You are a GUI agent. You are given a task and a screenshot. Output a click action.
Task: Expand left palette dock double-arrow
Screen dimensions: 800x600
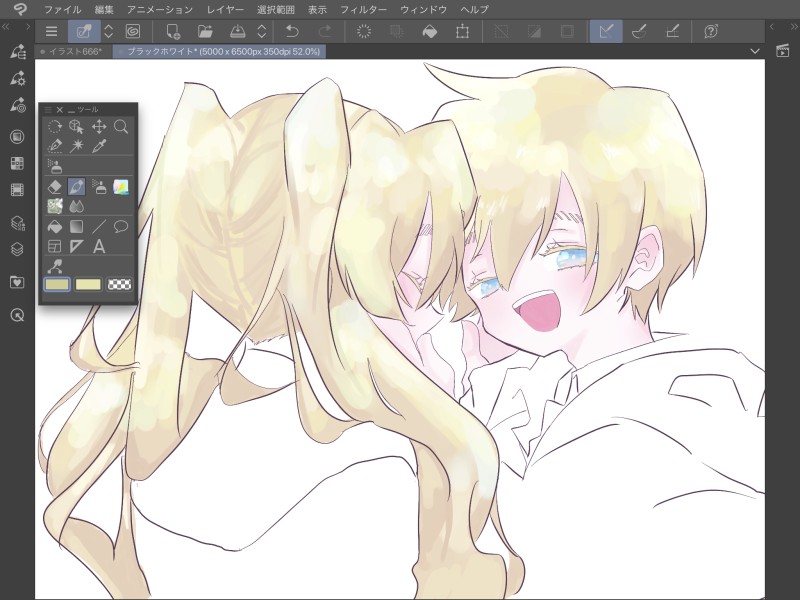[6, 27]
